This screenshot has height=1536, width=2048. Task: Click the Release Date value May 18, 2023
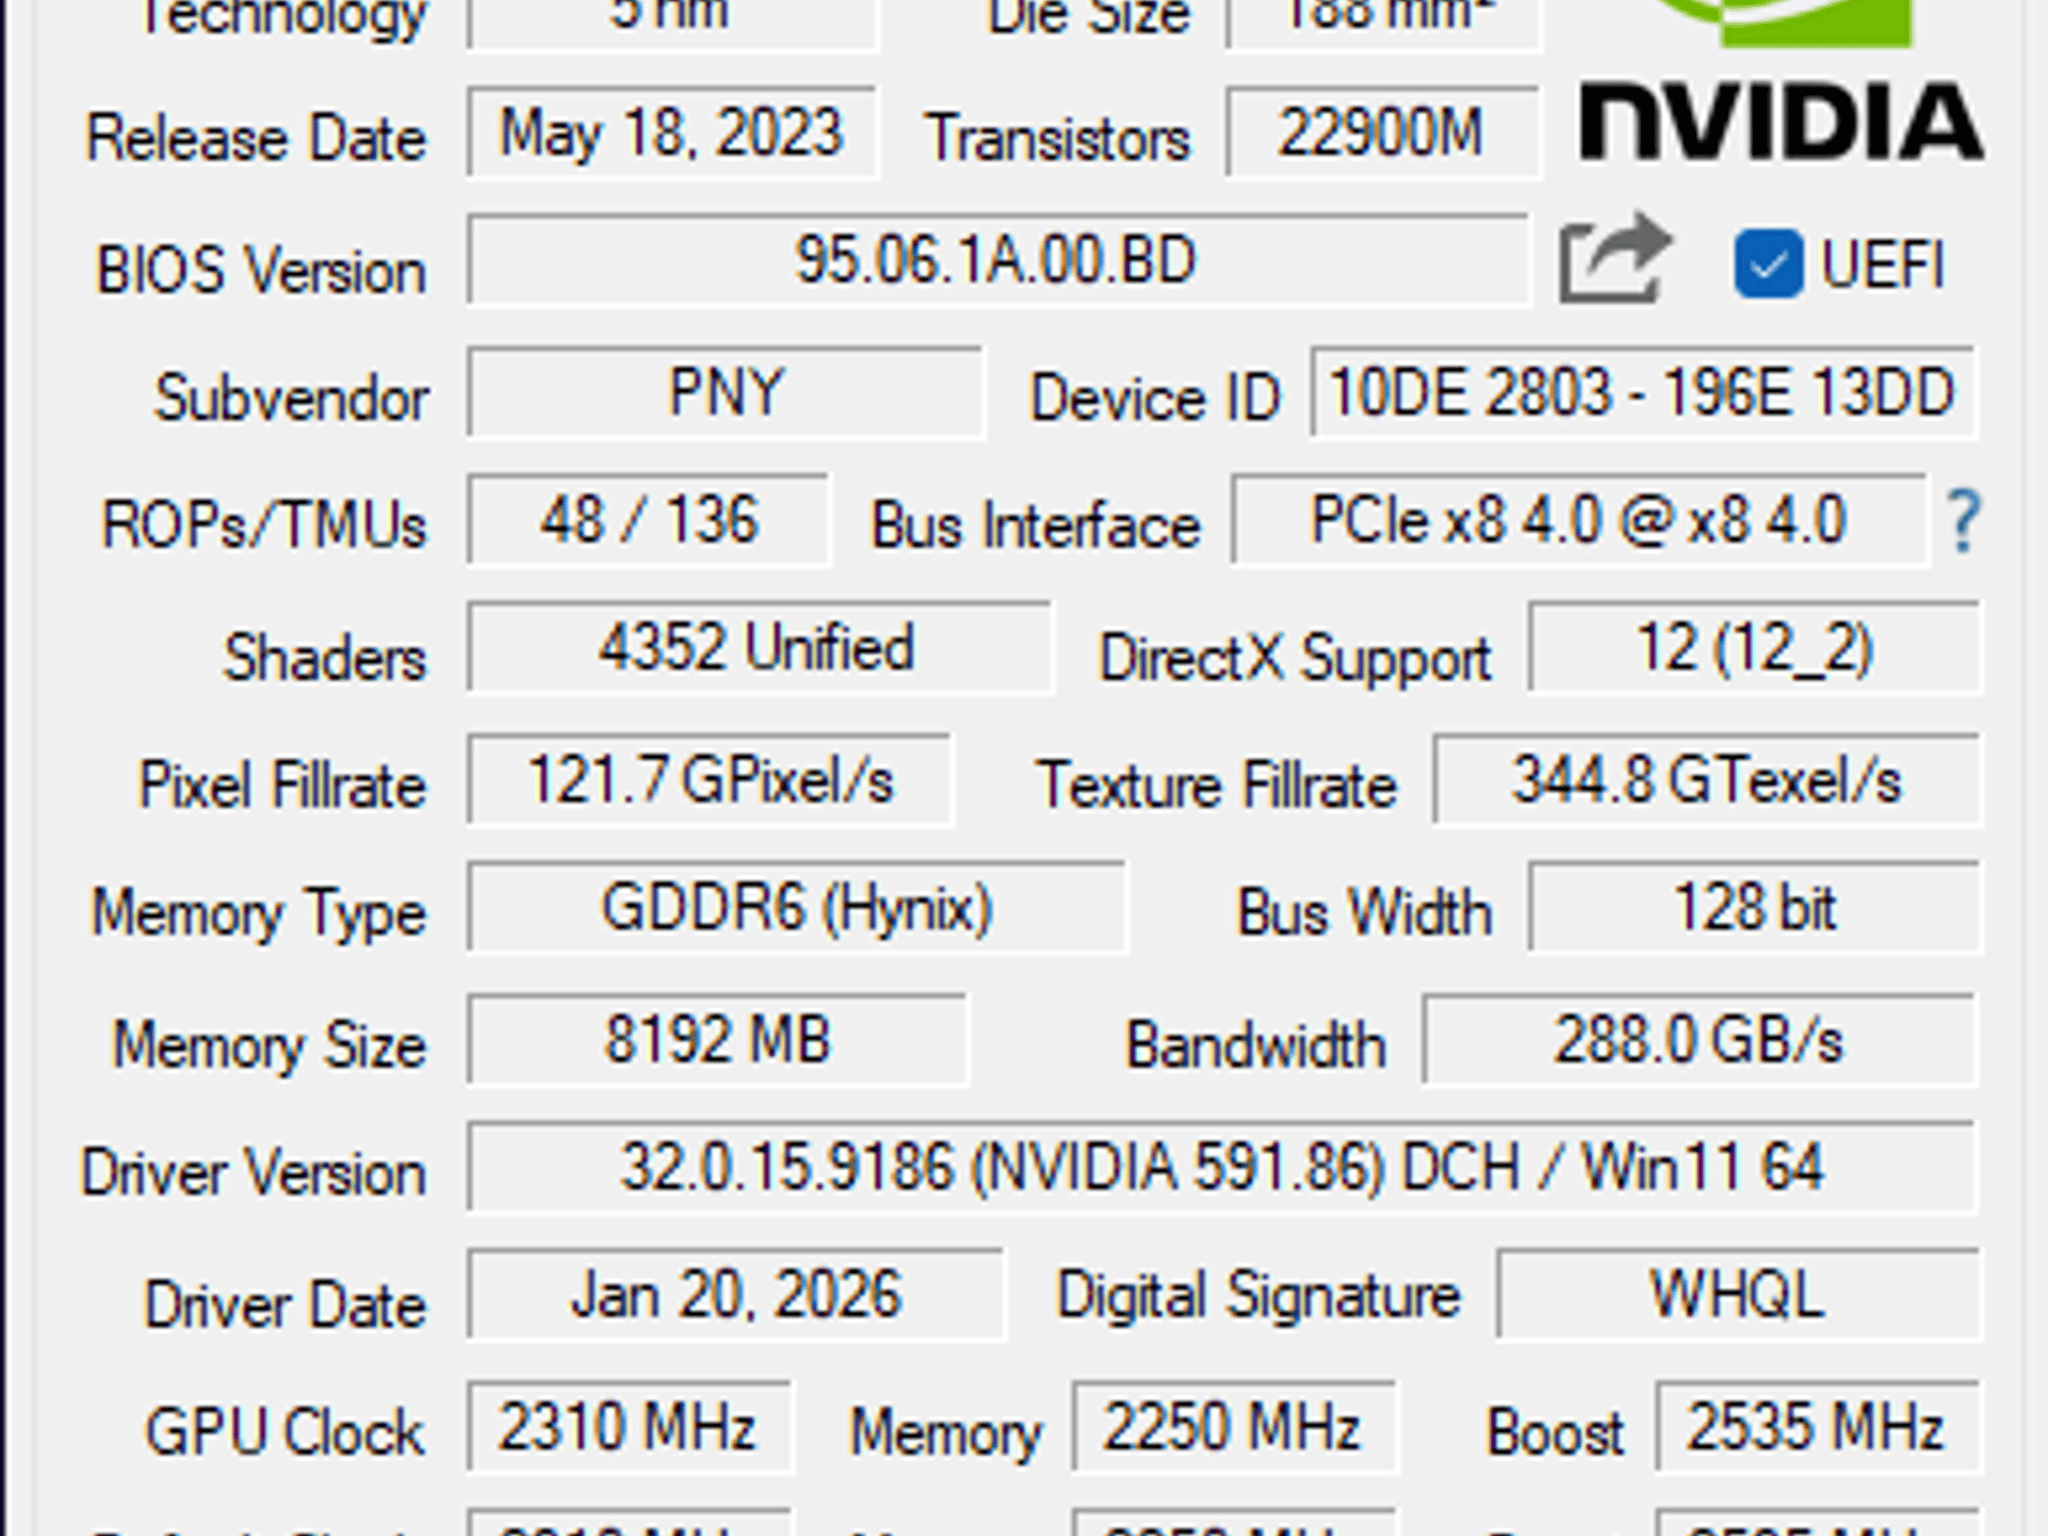672,133
